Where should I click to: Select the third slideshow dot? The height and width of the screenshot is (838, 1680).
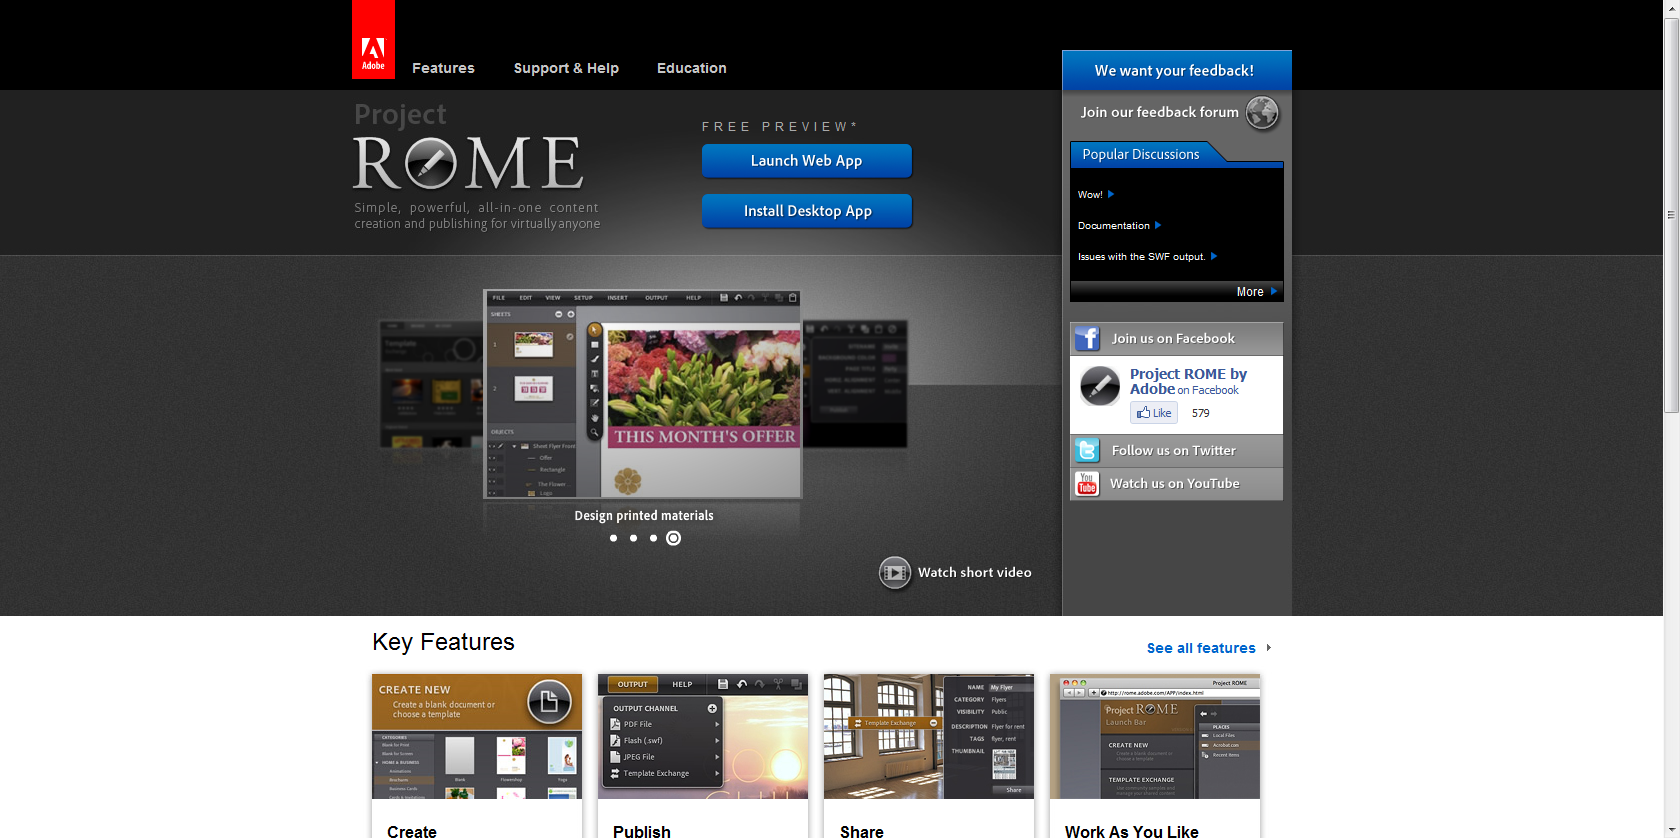coord(653,538)
